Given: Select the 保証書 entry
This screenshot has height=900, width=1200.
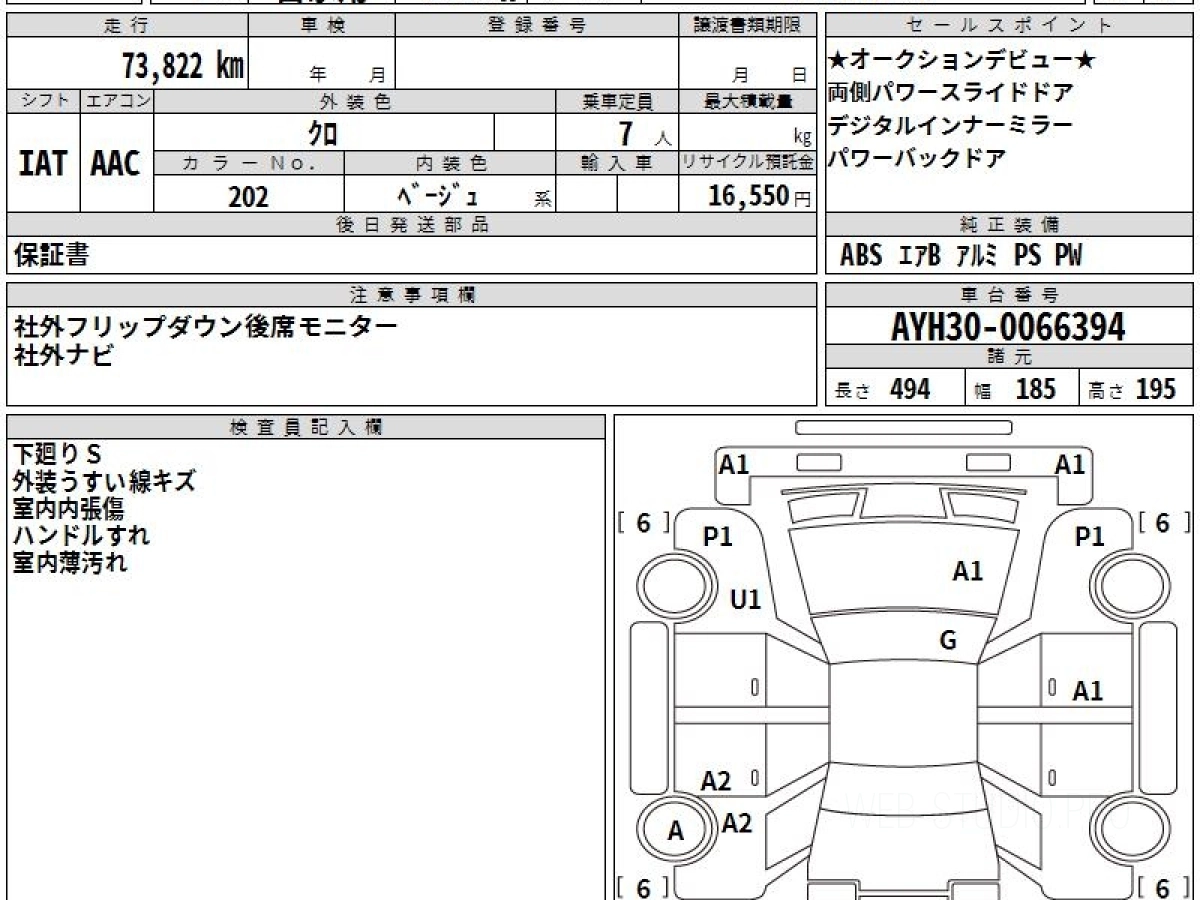Looking at the screenshot, I should [51, 255].
